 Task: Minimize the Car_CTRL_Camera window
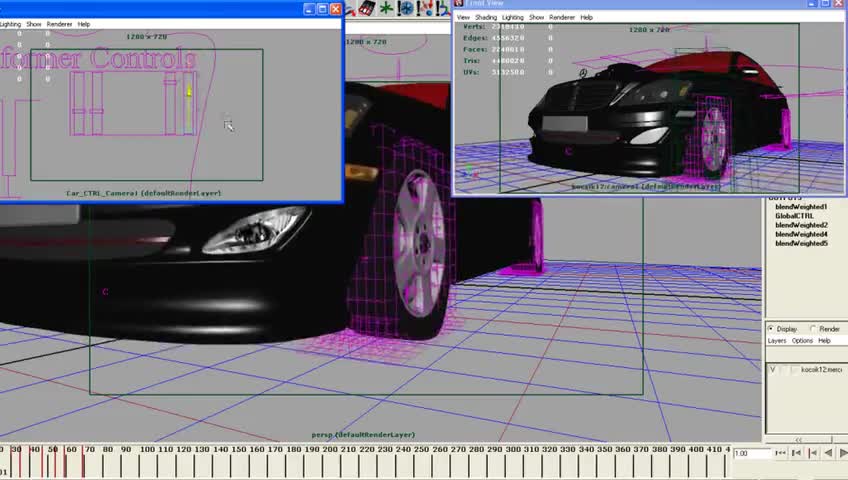click(309, 9)
